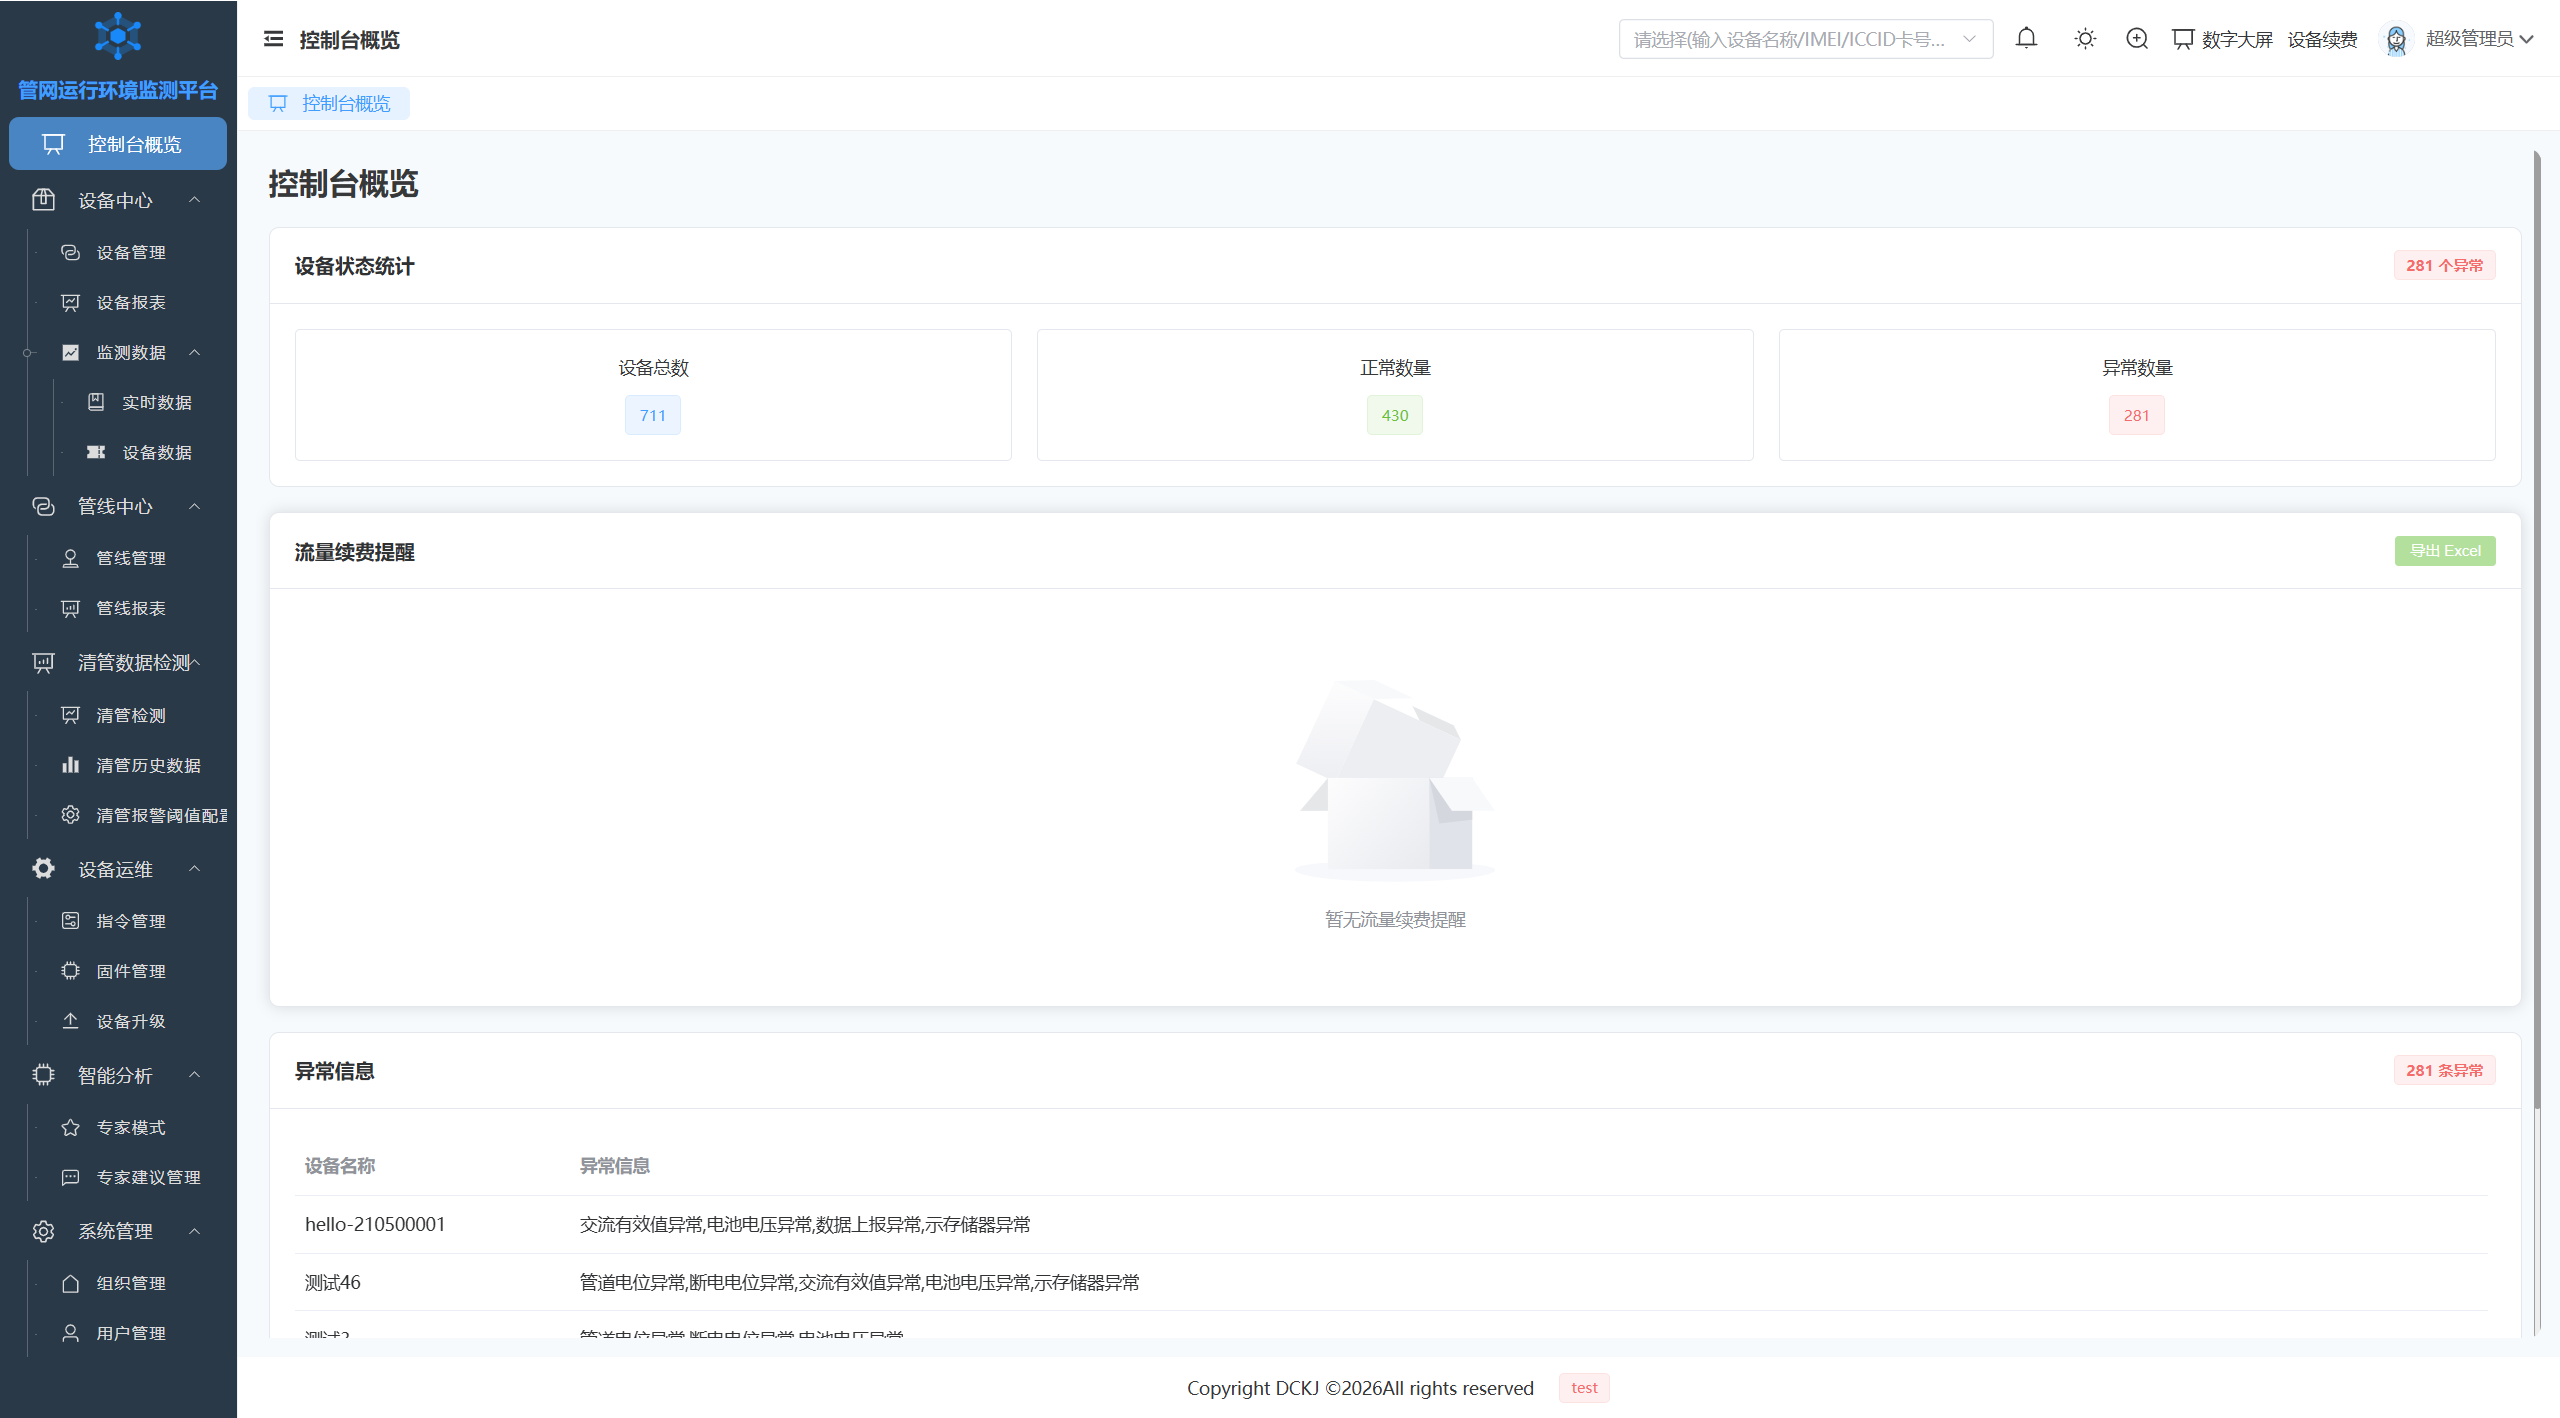
Task: Open the 超级管理员 user dropdown
Action: (x=2479, y=39)
